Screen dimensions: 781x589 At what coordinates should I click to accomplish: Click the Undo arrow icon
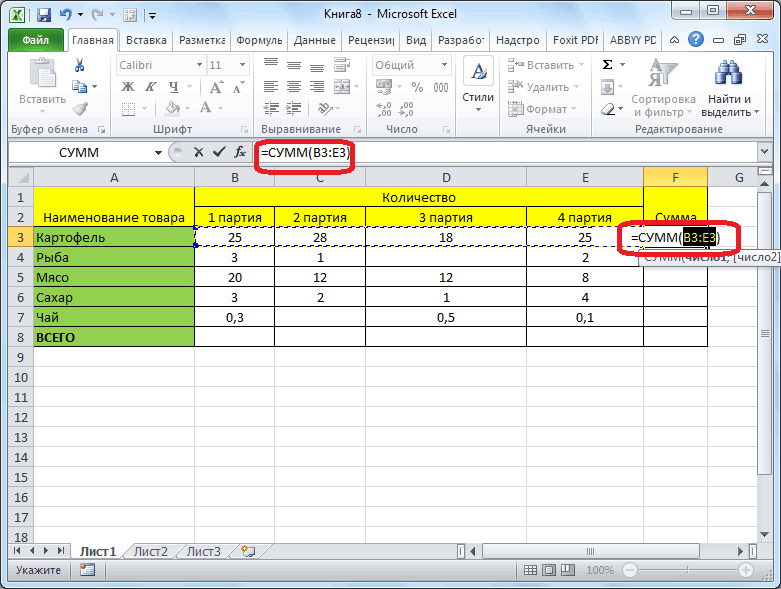[66, 15]
